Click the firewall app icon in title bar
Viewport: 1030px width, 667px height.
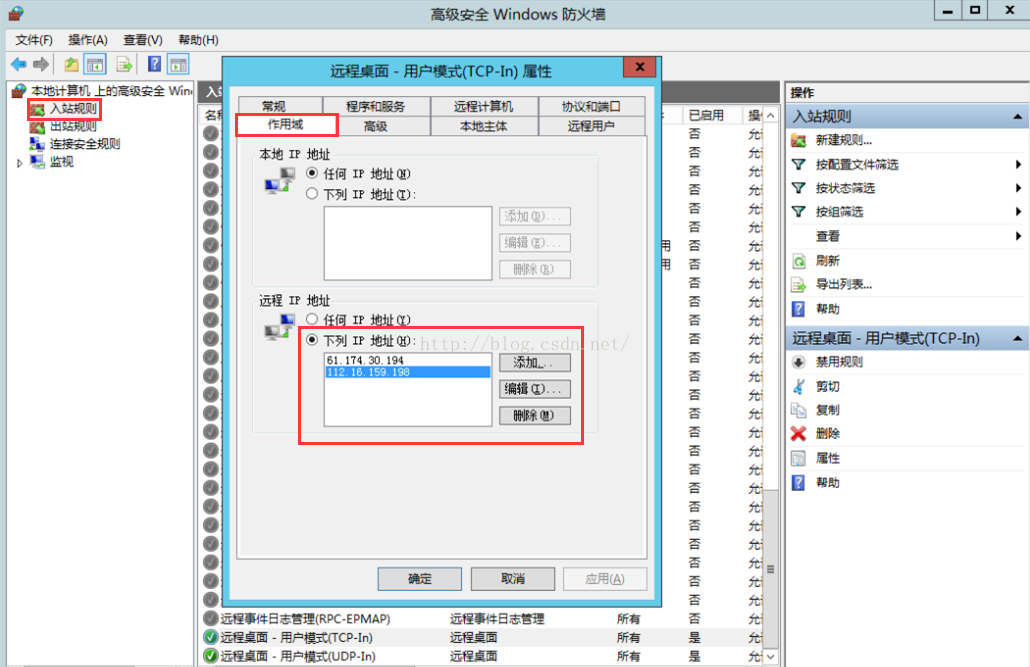click(x=16, y=13)
